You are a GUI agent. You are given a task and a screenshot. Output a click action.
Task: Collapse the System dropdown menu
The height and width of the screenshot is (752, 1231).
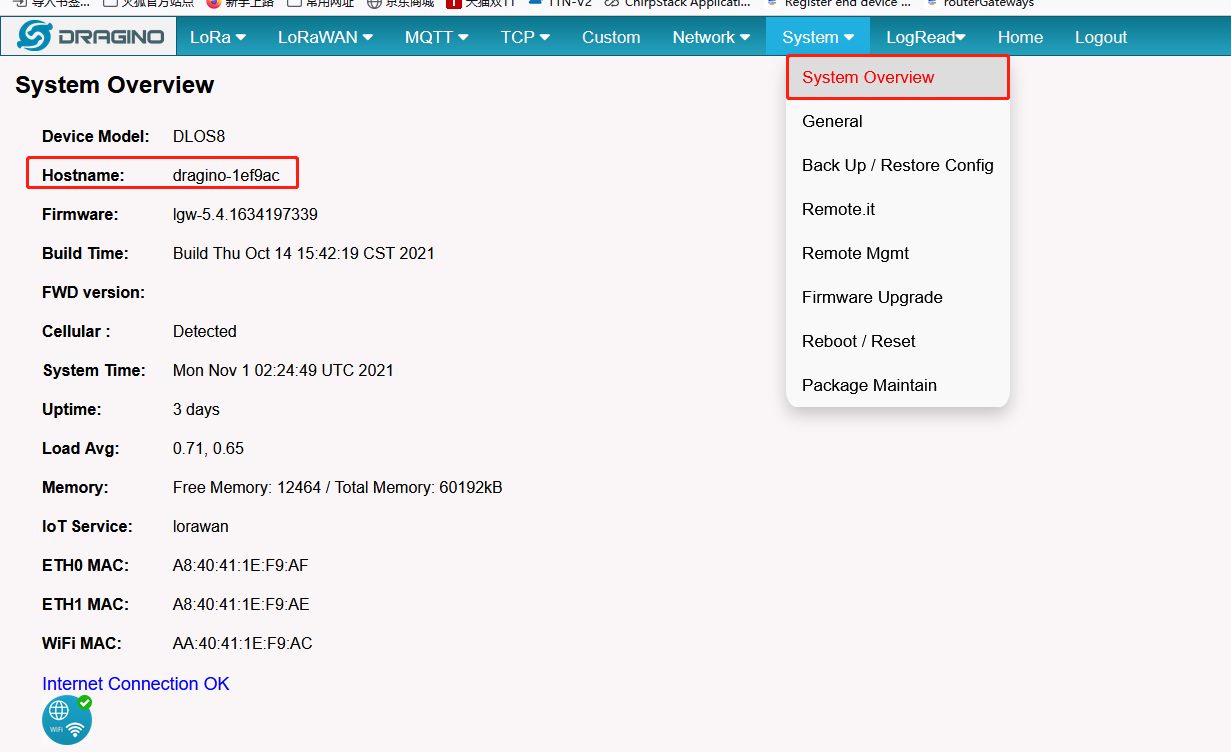(x=818, y=37)
